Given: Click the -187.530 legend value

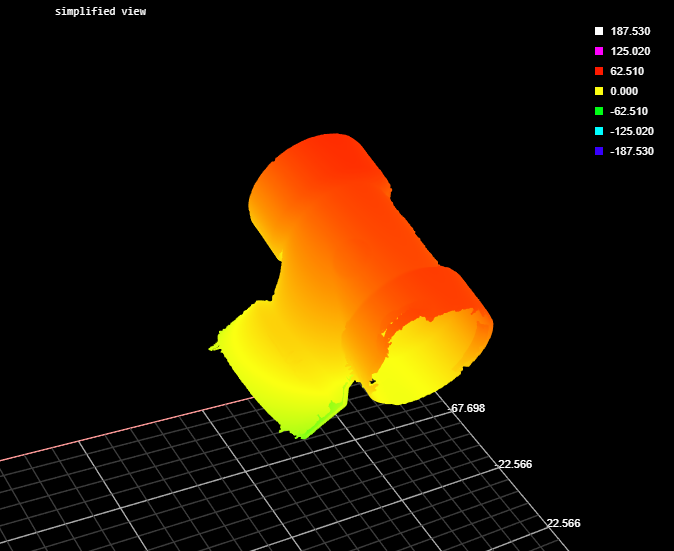Looking at the screenshot, I should point(632,151).
